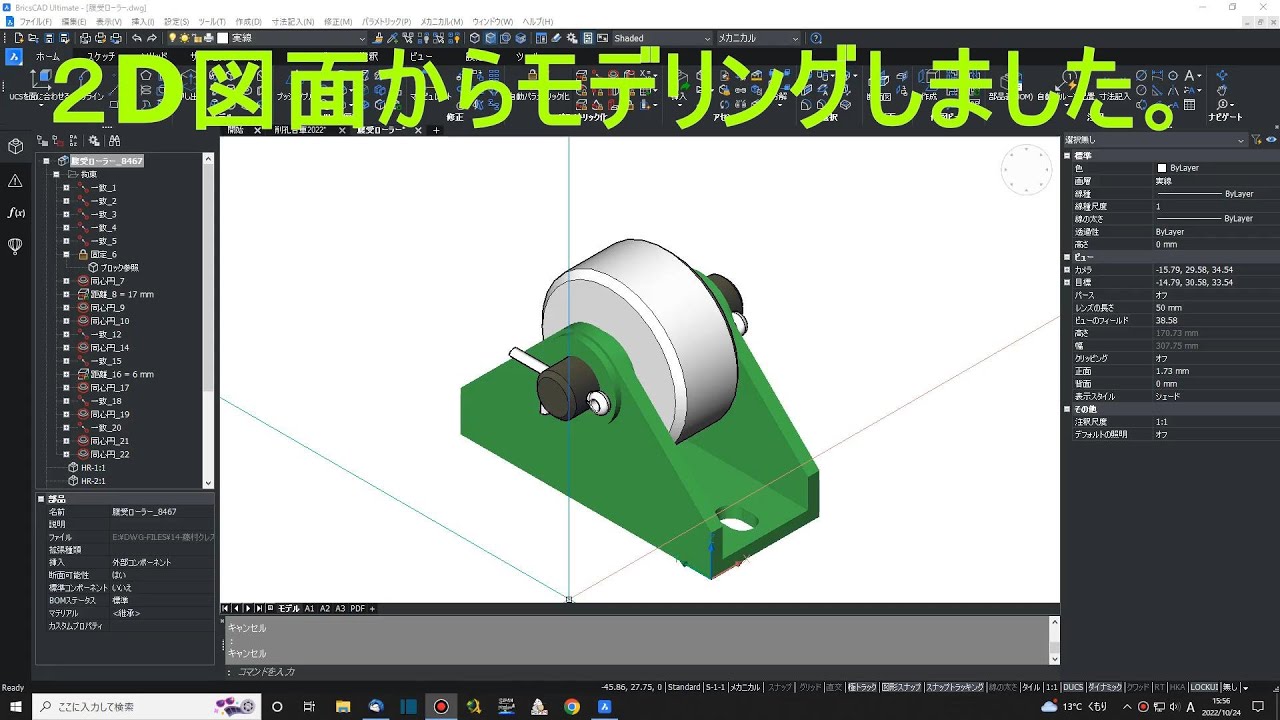The width and height of the screenshot is (1280, 720).
Task: Toggle スナップ in the status bar
Action: [x=780, y=688]
